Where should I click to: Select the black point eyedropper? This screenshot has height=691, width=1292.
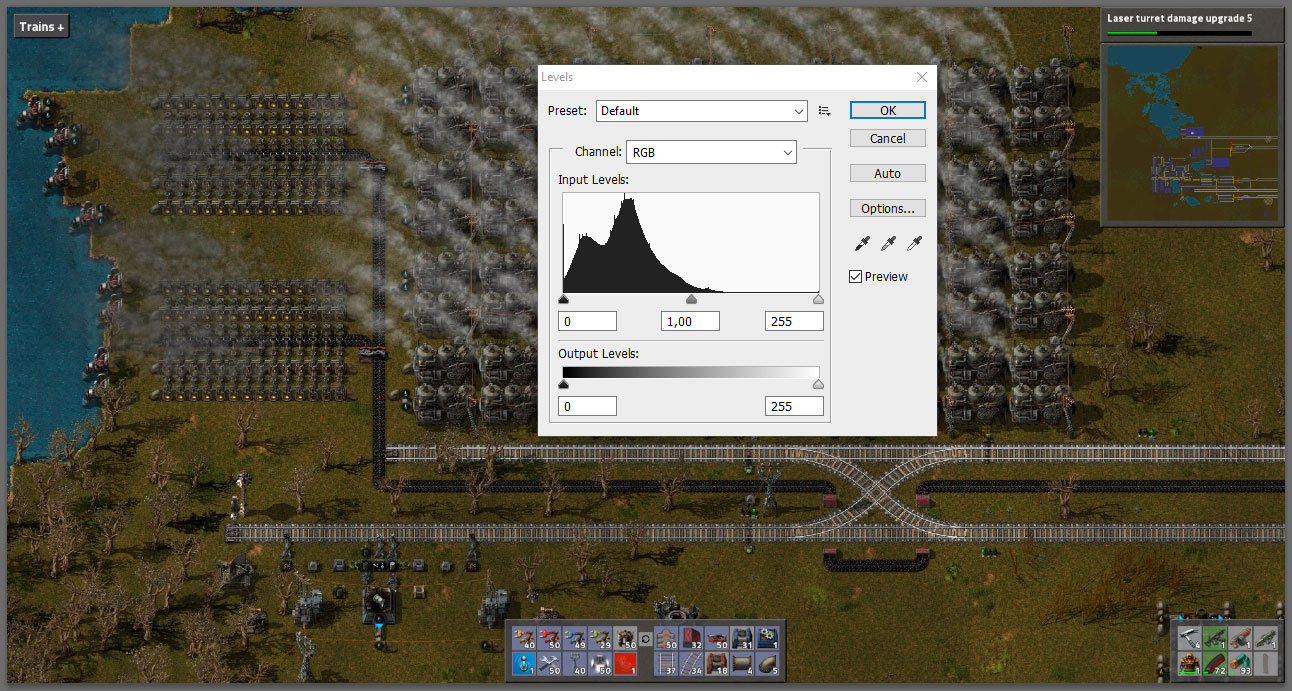tap(862, 243)
